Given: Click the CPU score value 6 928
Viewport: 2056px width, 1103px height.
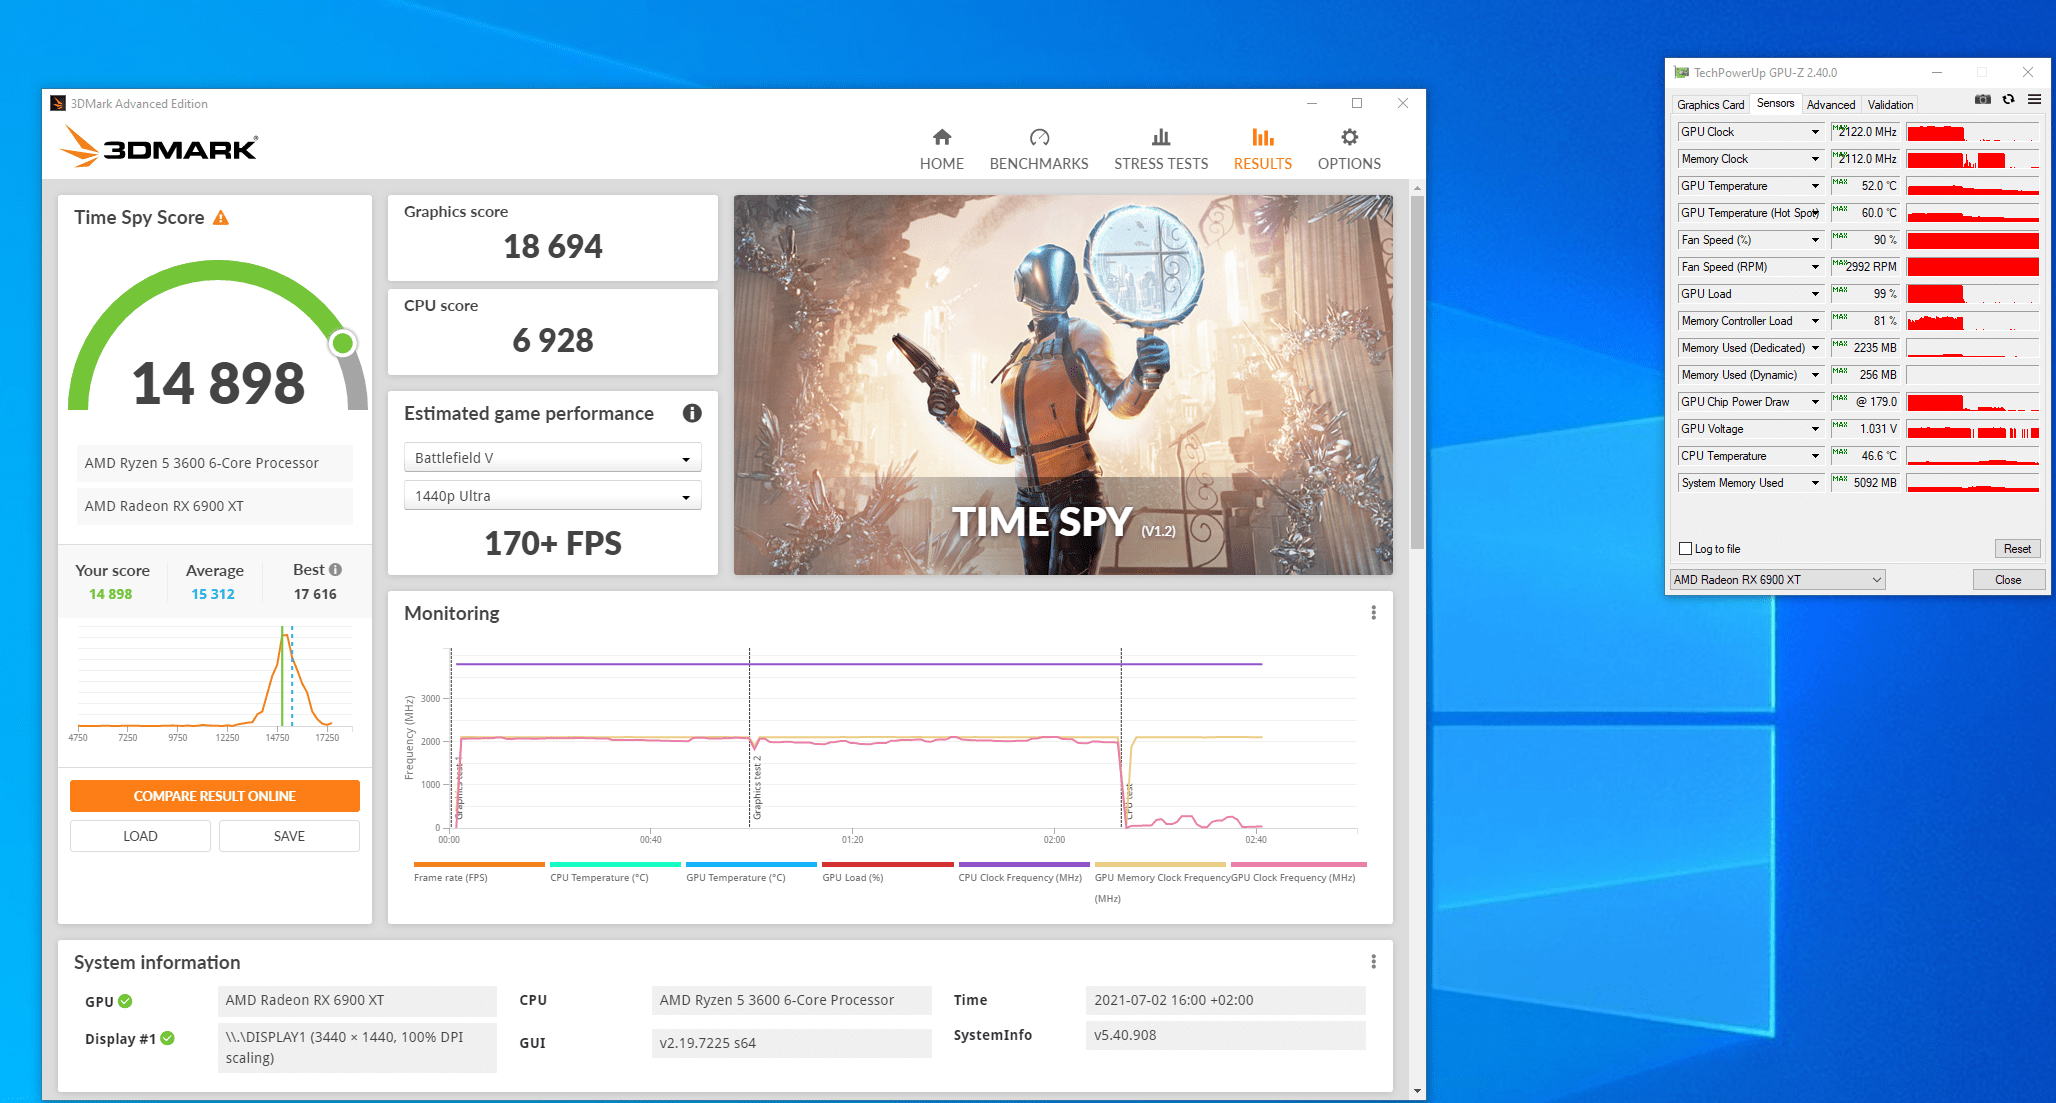Looking at the screenshot, I should click(x=552, y=340).
